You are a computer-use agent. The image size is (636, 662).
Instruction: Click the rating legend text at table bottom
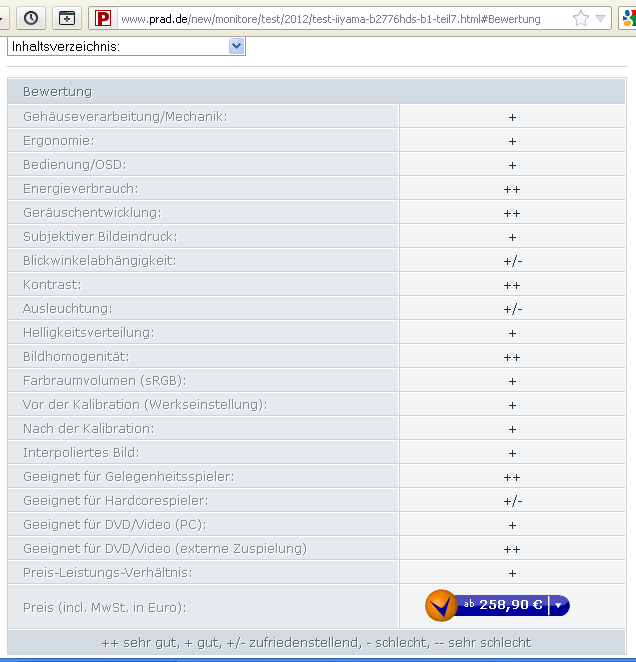coord(316,642)
